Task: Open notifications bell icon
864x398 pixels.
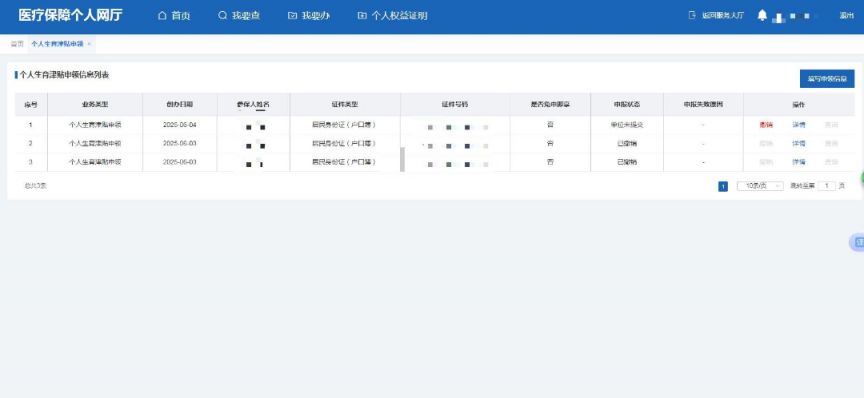Action: coord(762,15)
